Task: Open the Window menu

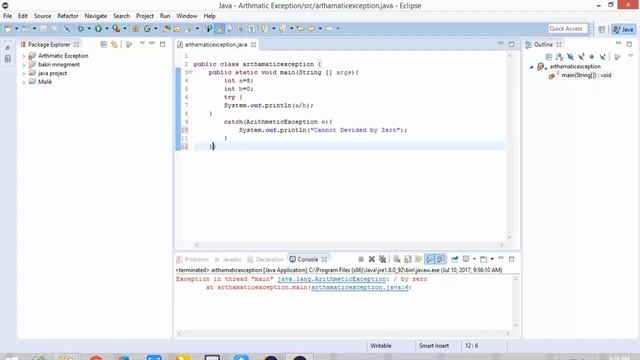Action: (x=187, y=16)
